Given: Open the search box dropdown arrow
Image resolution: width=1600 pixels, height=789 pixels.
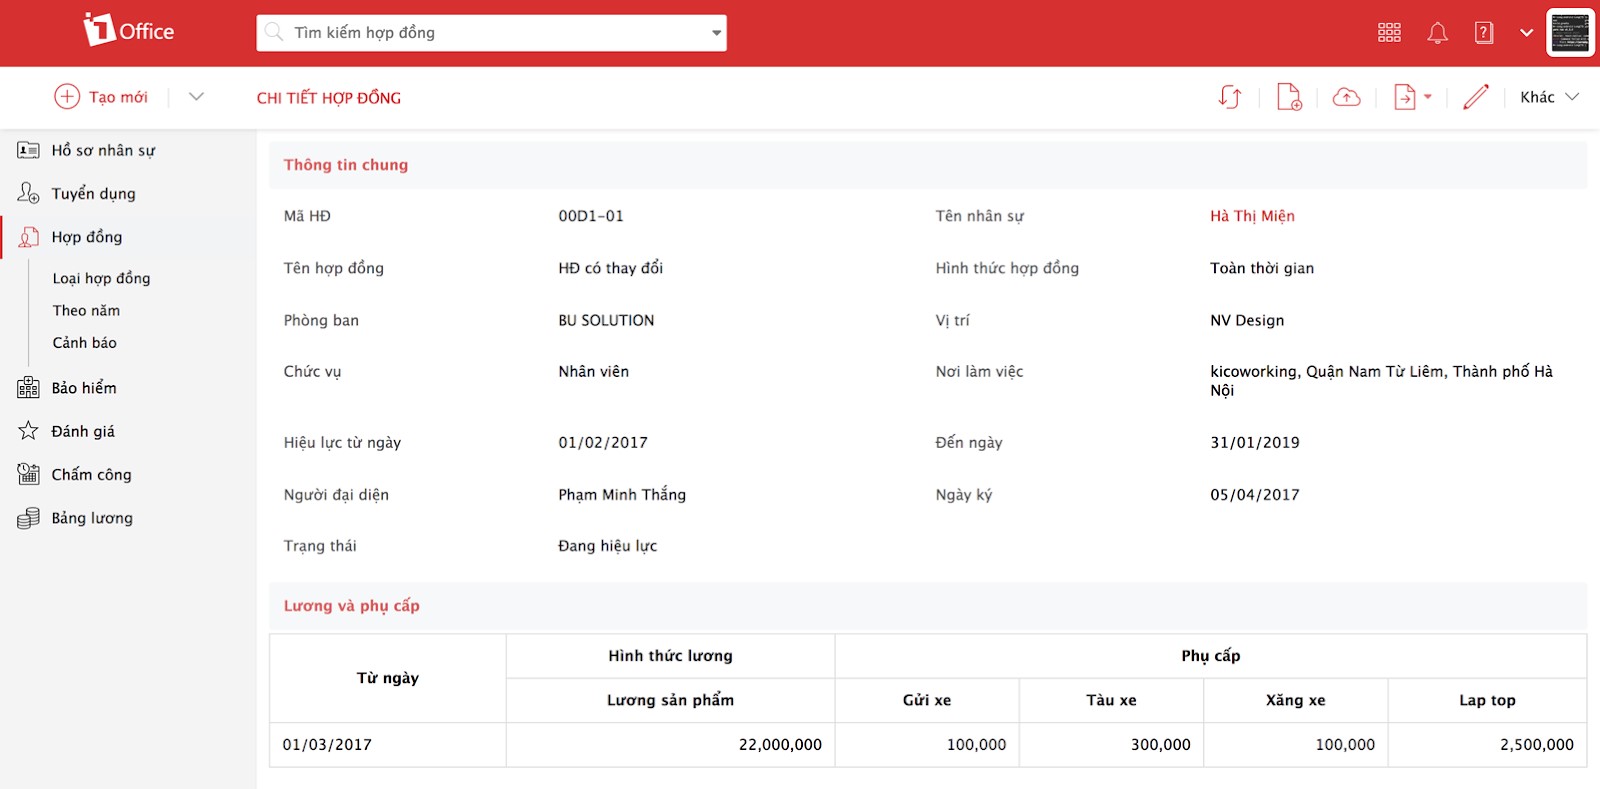Looking at the screenshot, I should click(716, 33).
